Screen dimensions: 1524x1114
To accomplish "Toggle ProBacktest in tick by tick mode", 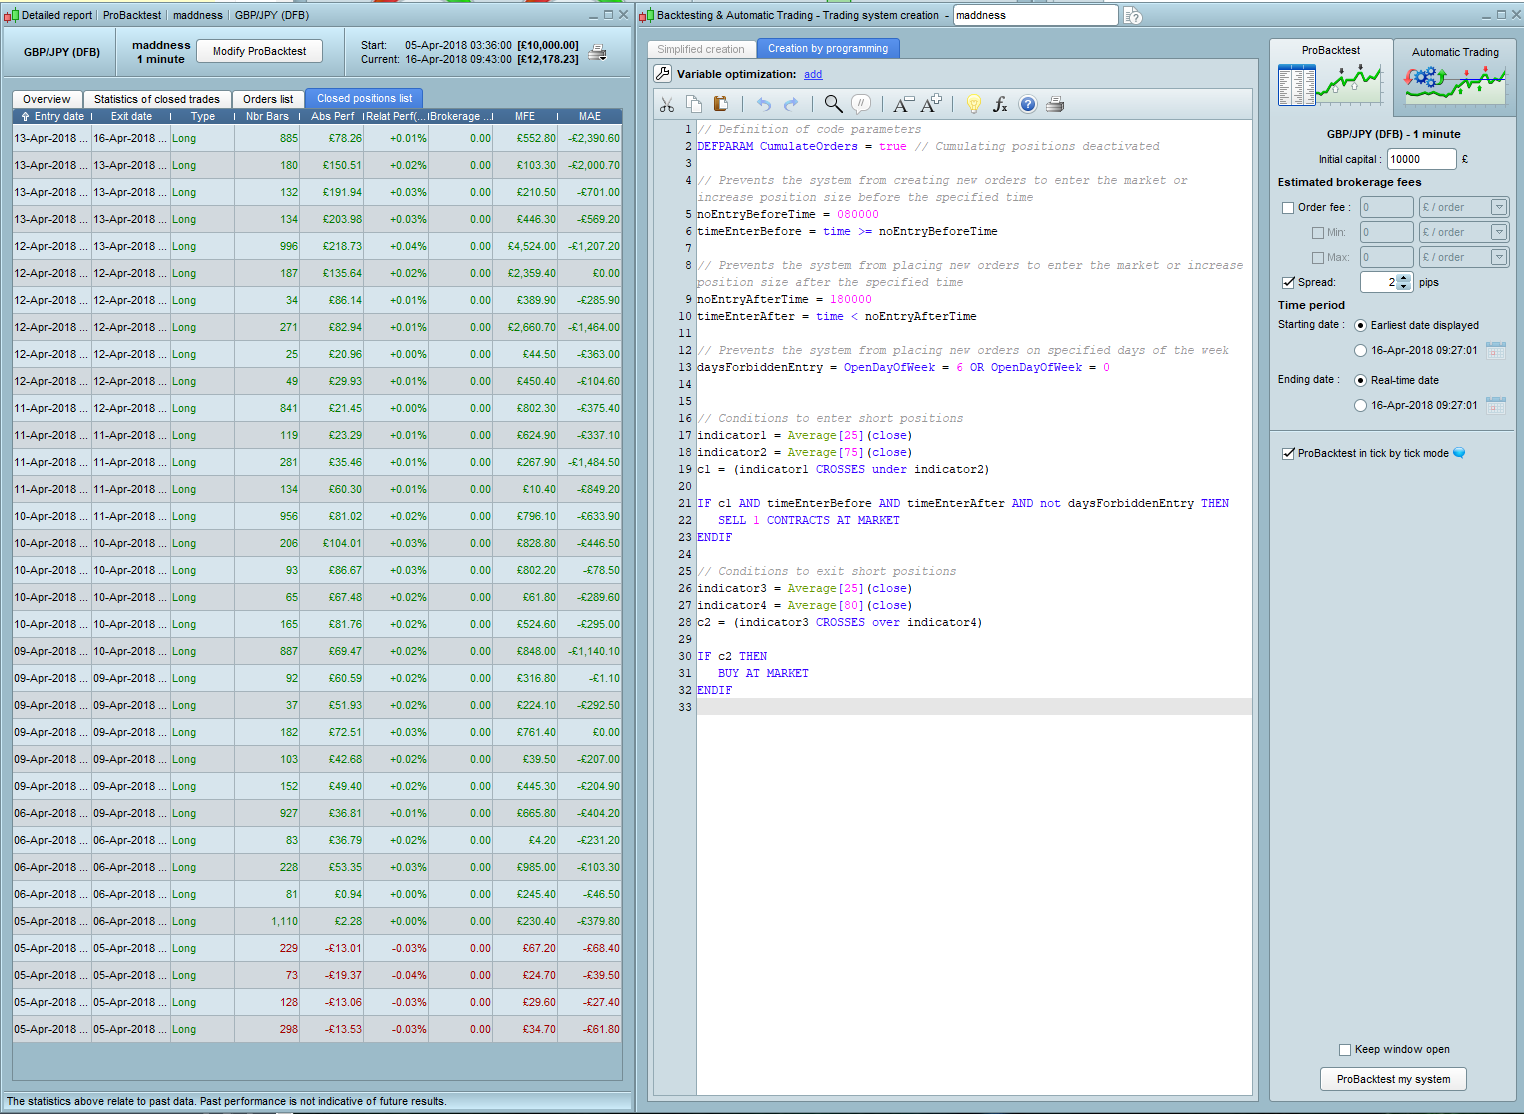I will point(1288,454).
